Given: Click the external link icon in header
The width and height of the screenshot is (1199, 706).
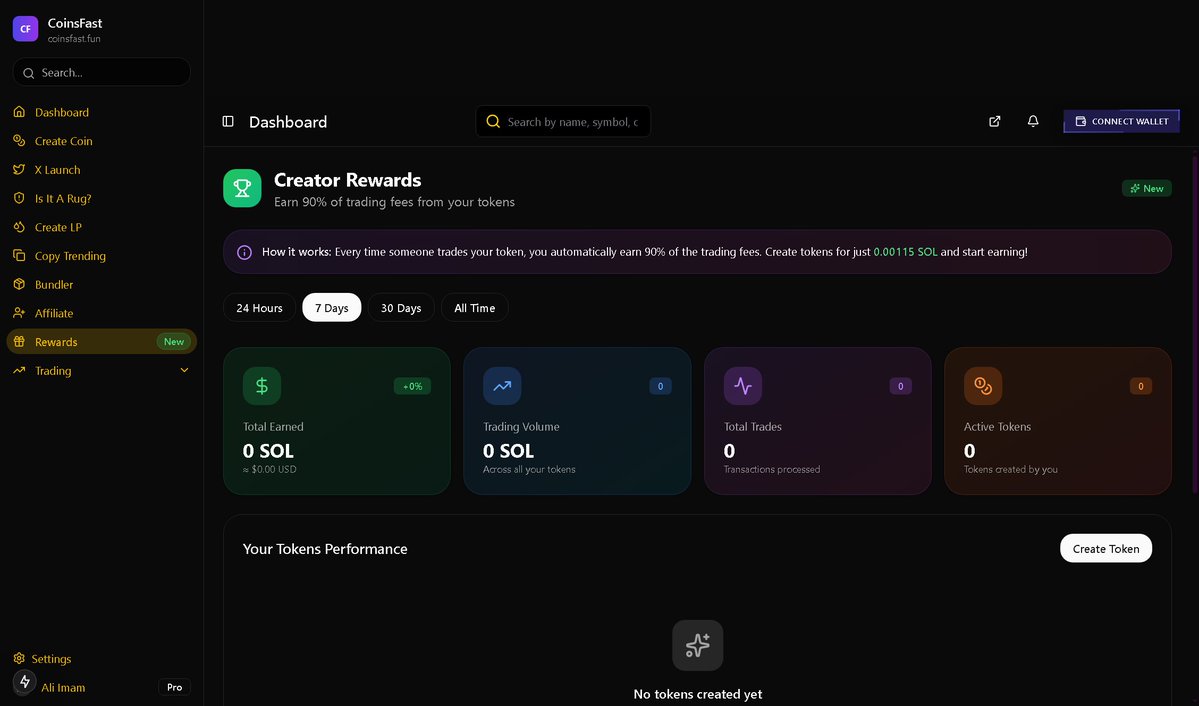Looking at the screenshot, I should coord(995,121).
